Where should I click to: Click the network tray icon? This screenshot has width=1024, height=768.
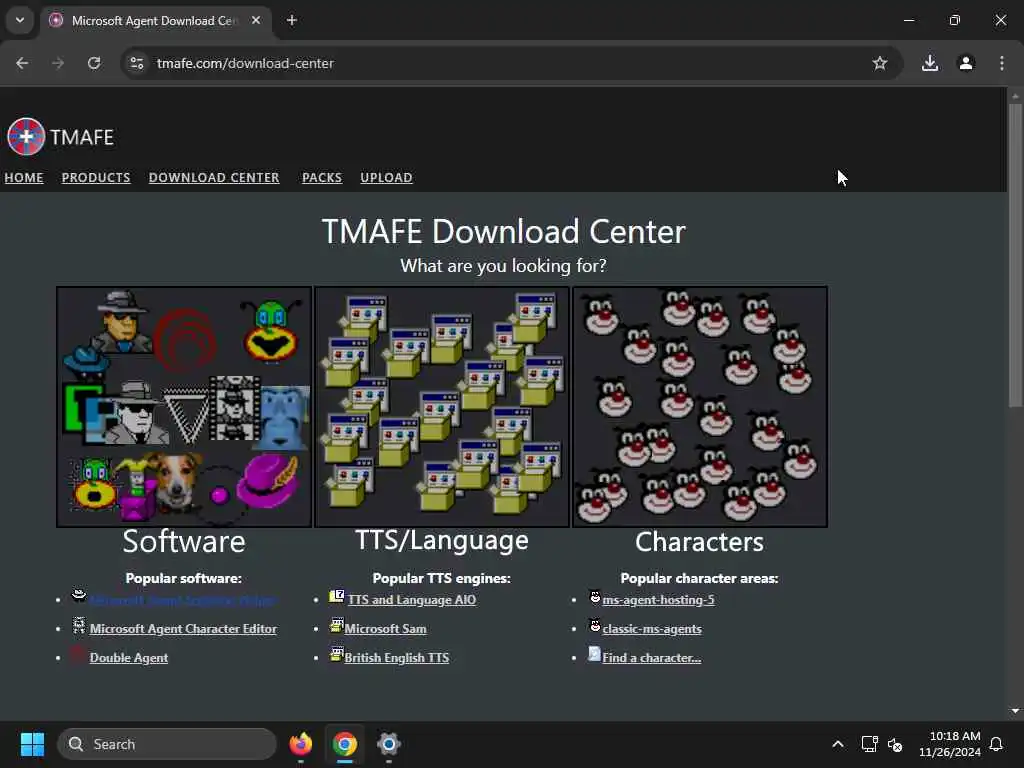tap(869, 744)
